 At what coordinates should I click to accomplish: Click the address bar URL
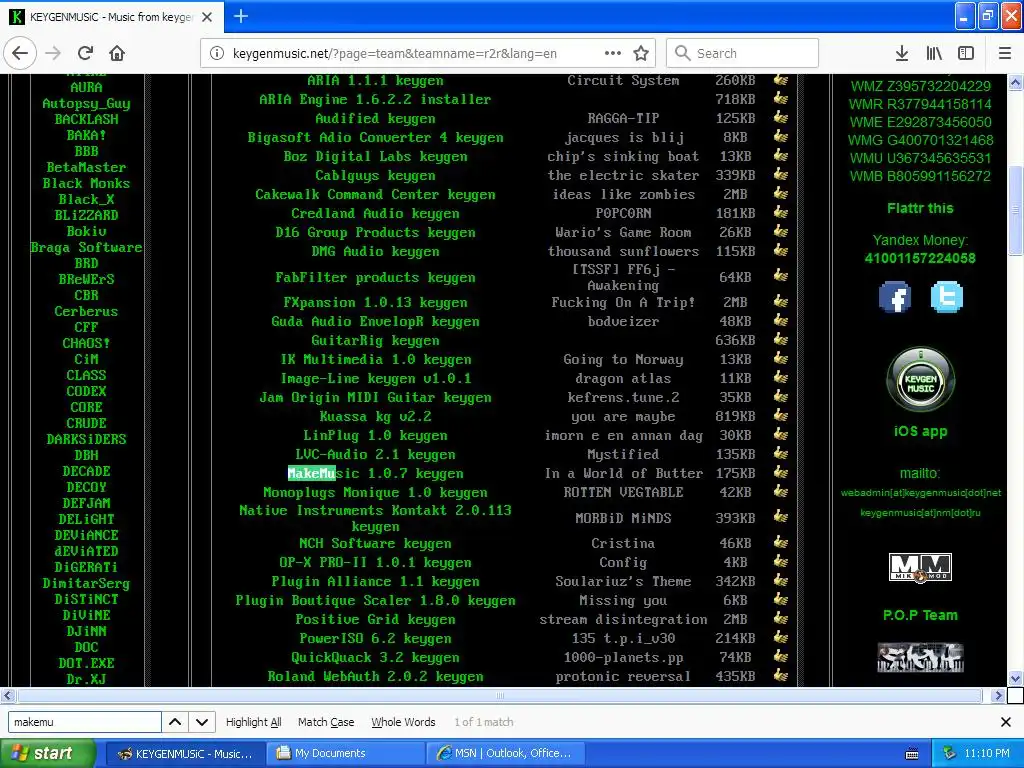[x=394, y=54]
